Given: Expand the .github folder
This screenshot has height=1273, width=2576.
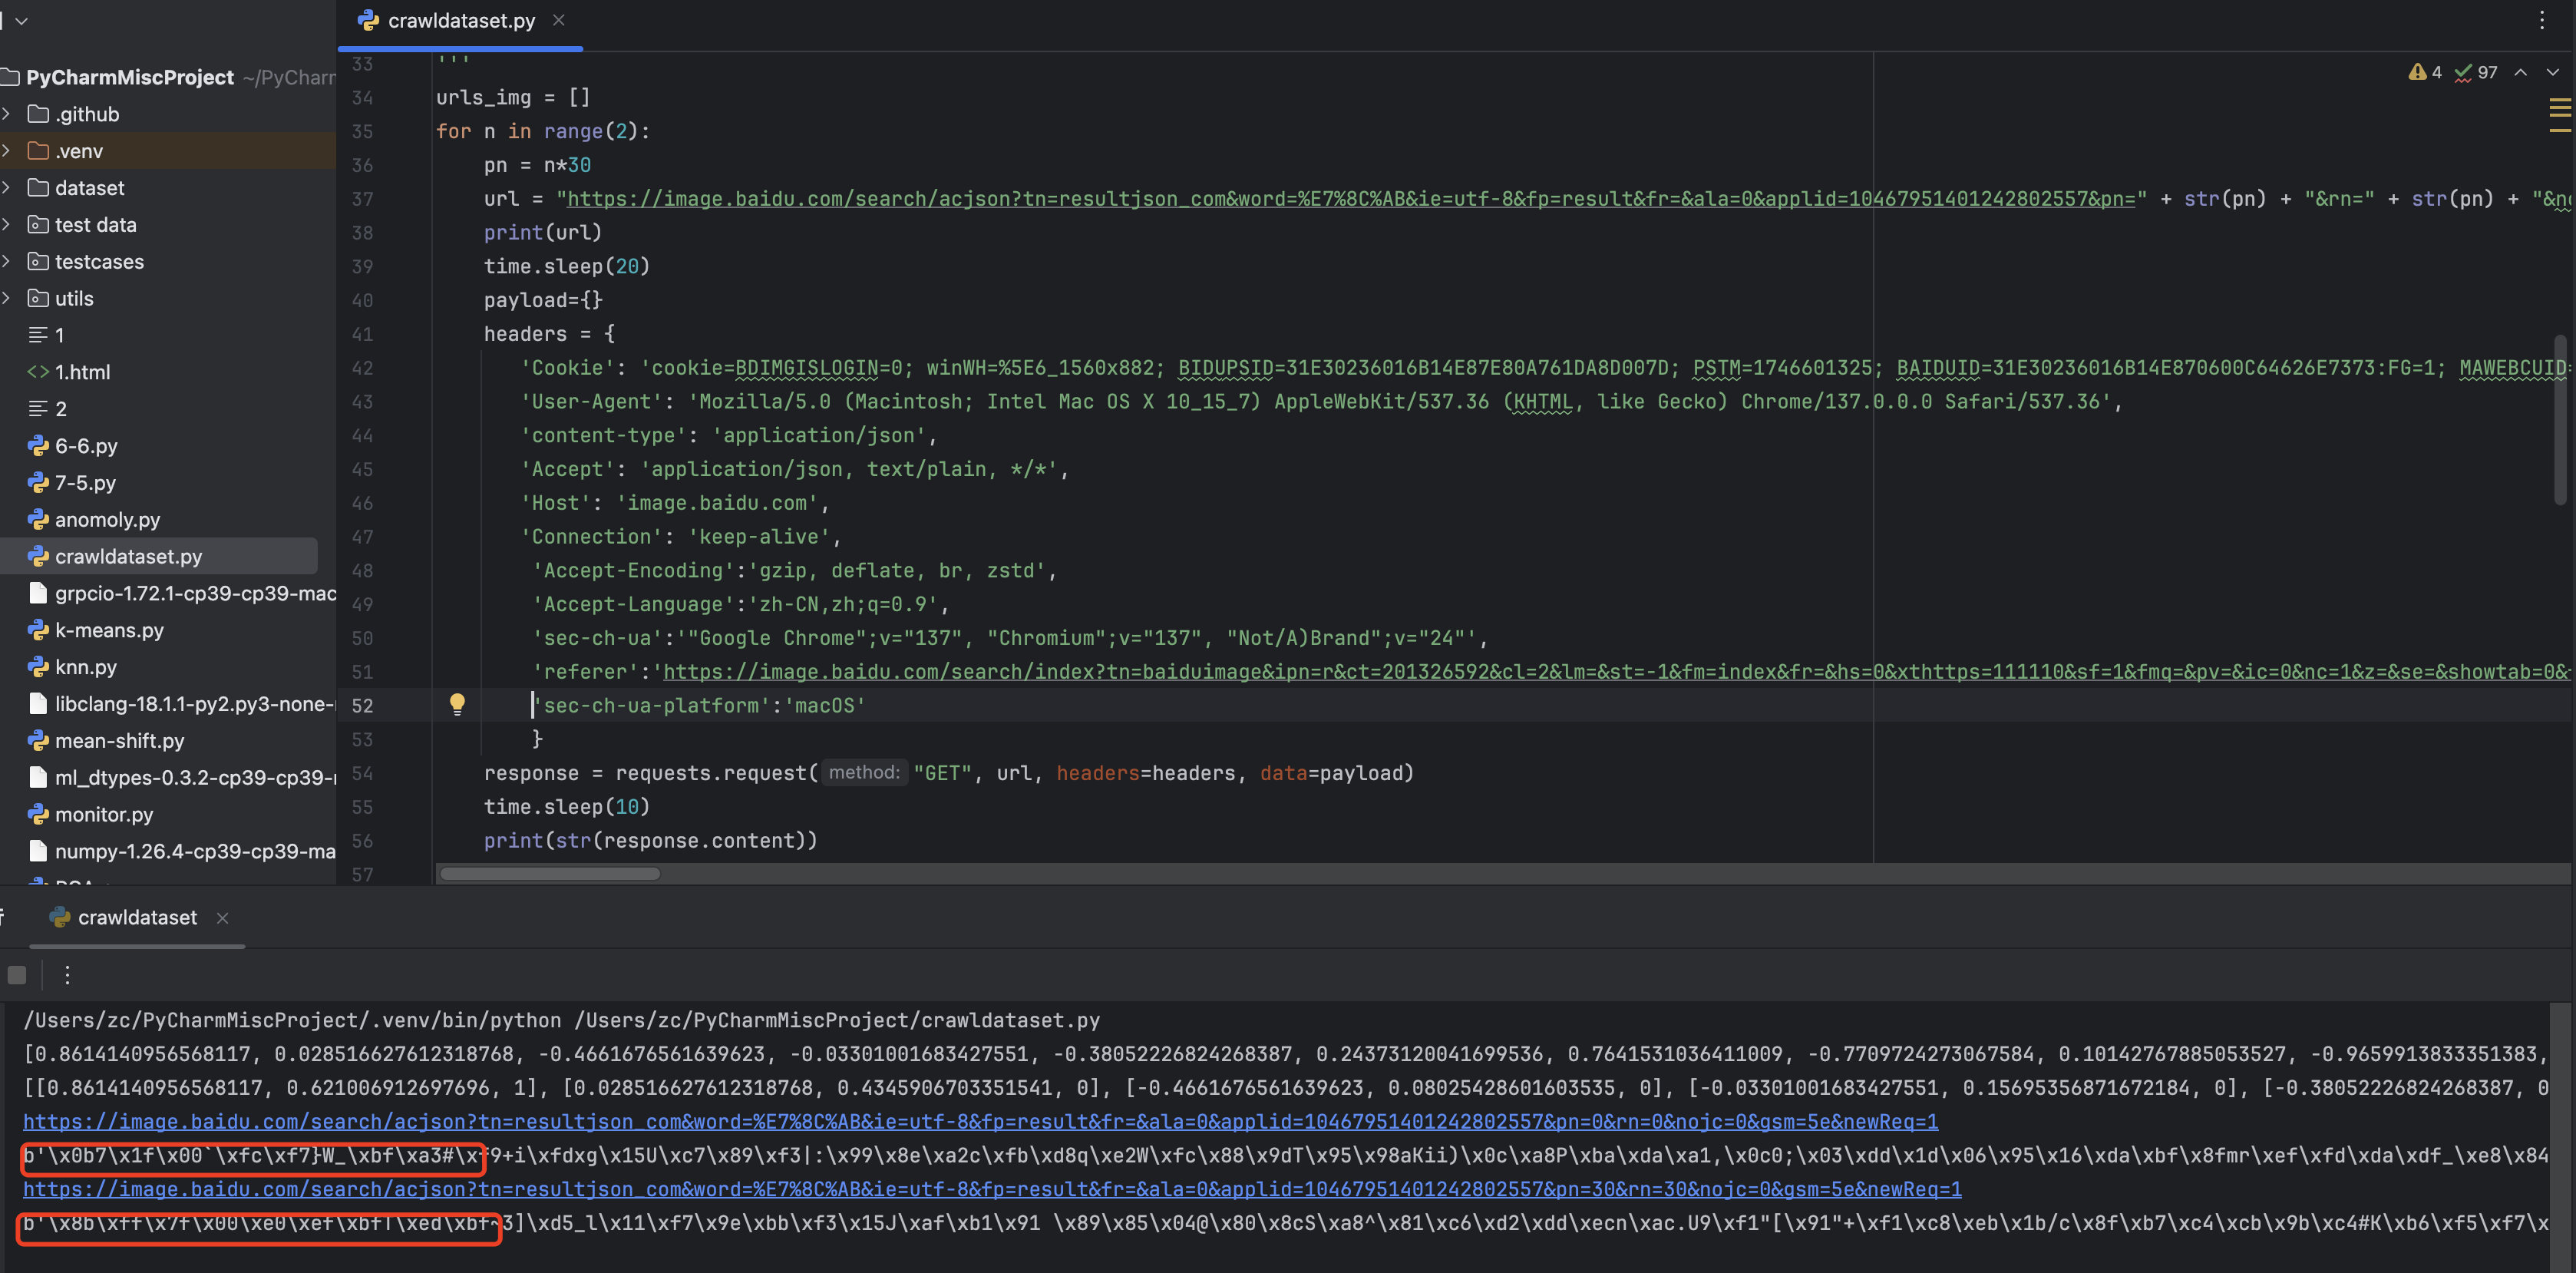Looking at the screenshot, I should (x=7, y=114).
